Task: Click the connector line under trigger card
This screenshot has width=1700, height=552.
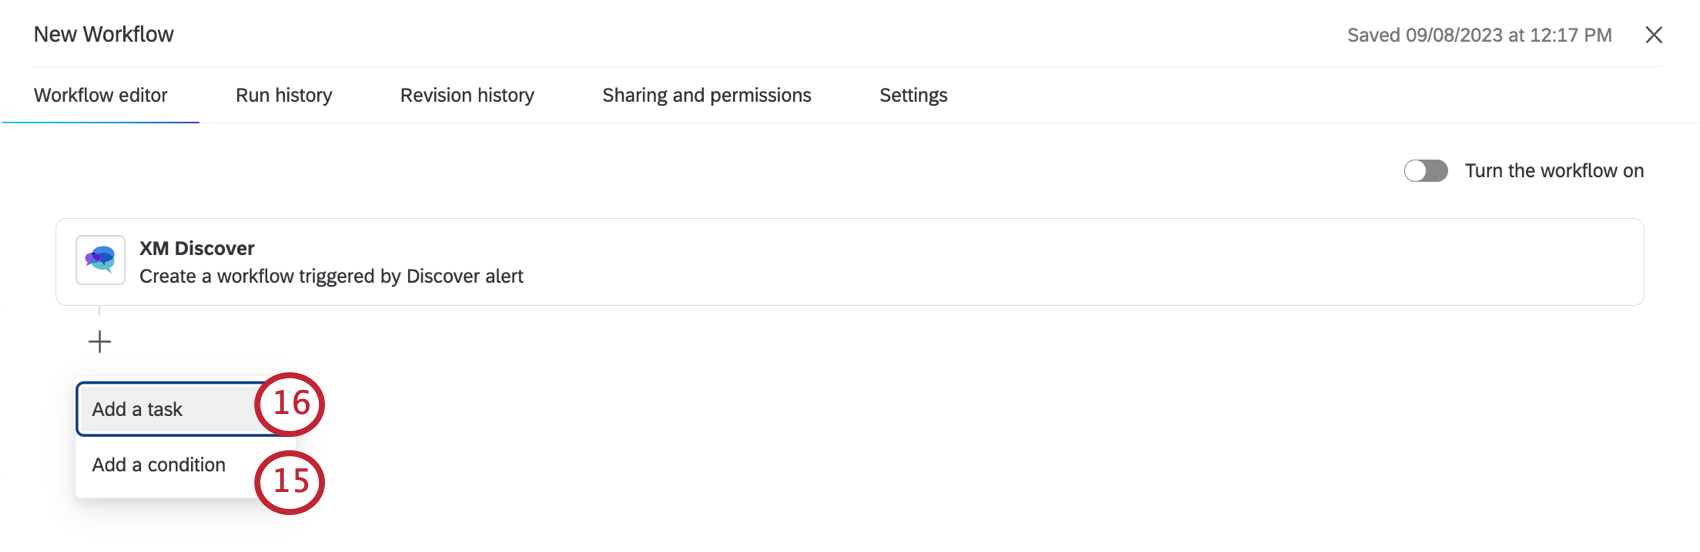Action: 99,312
